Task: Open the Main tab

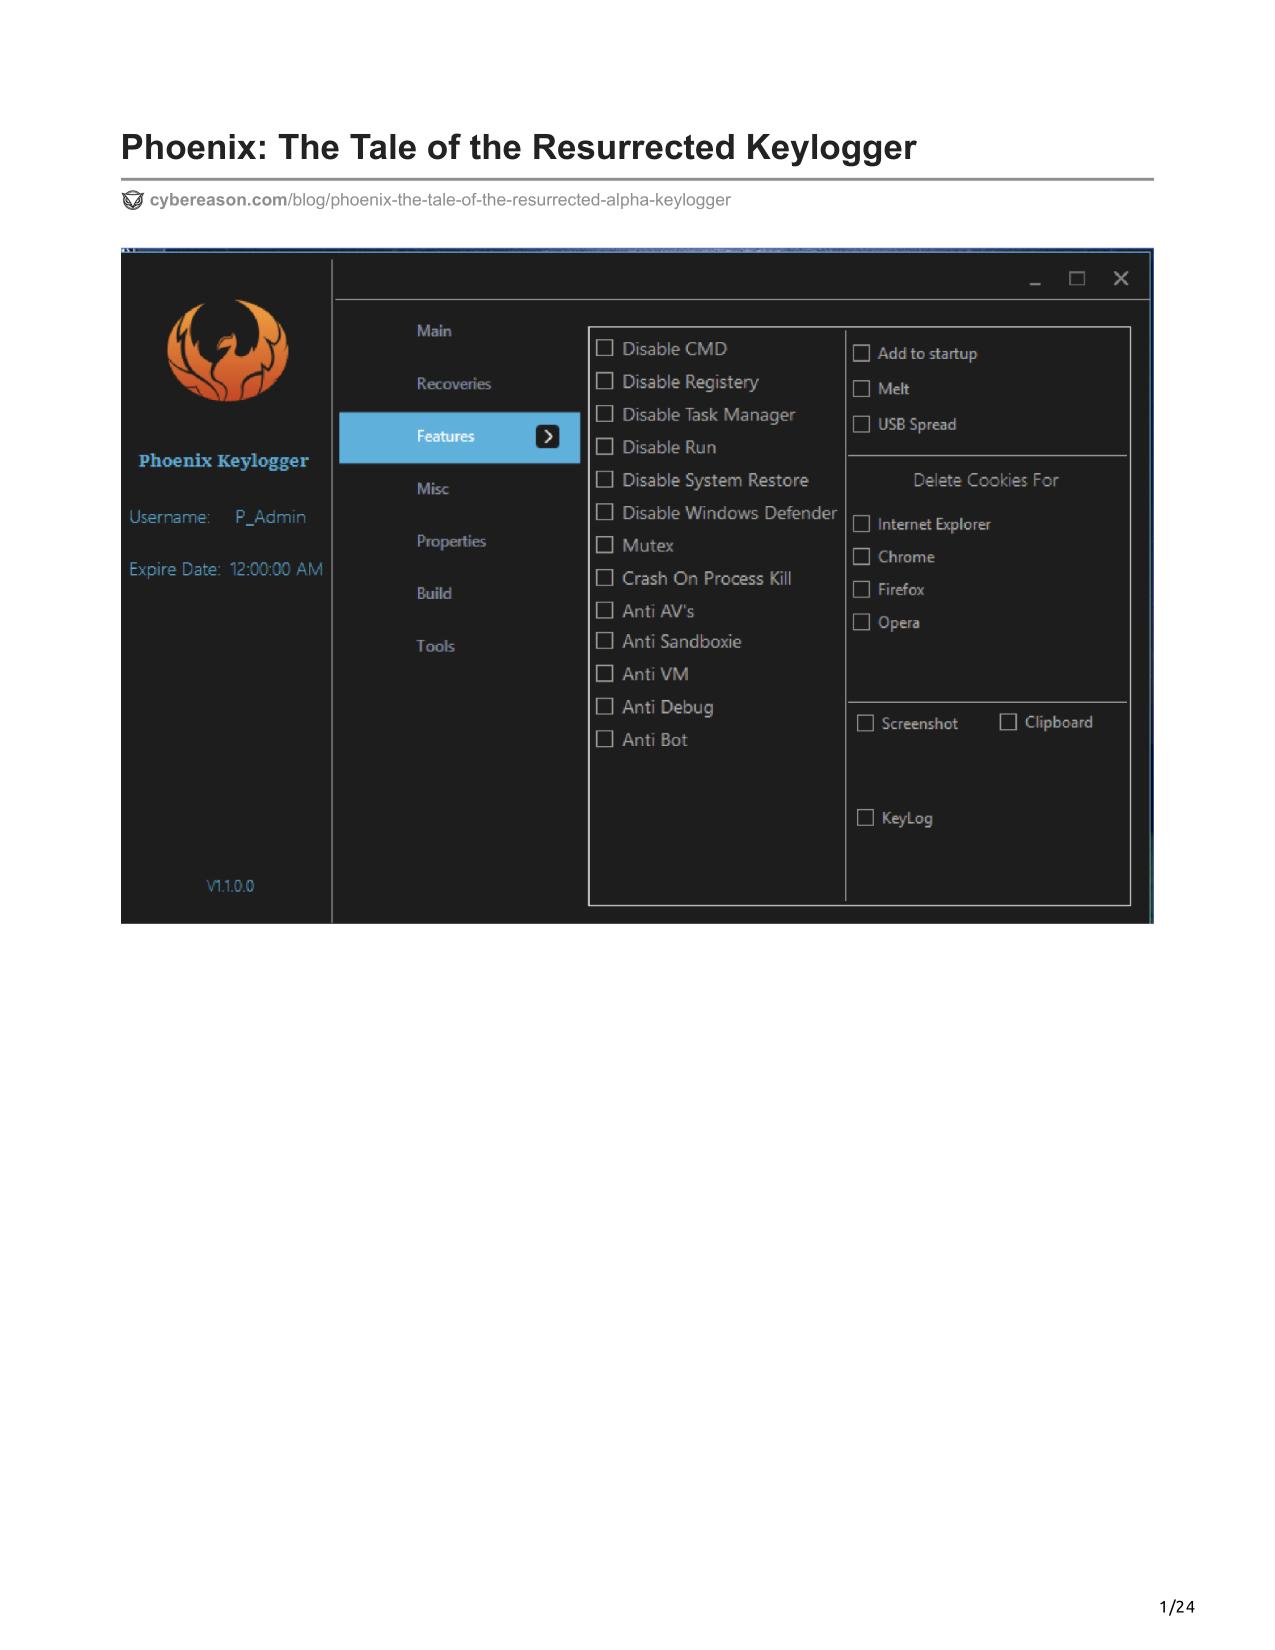Action: pyautogui.click(x=434, y=331)
